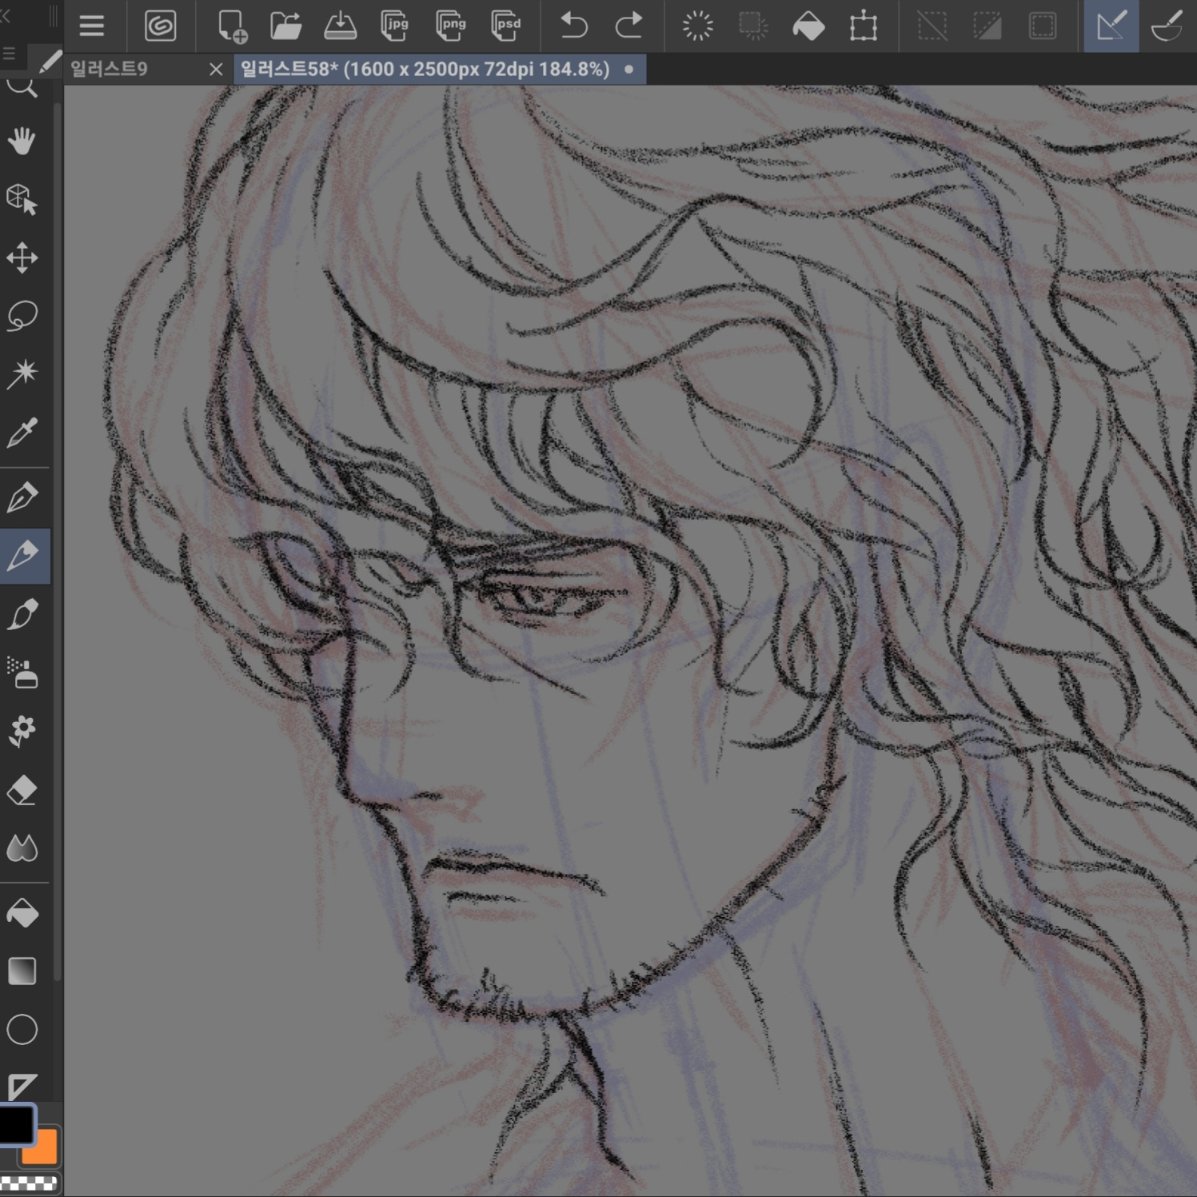This screenshot has width=1197, height=1197.
Task: Select the Pen tool
Action: pyautogui.click(x=22, y=498)
